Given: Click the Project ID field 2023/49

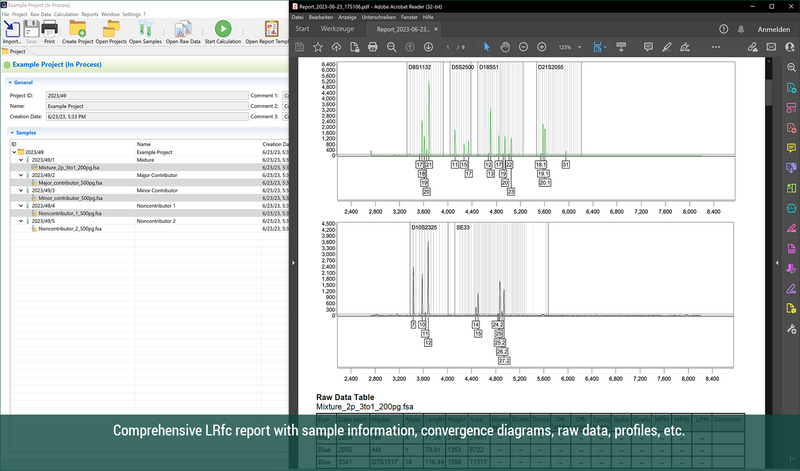Looking at the screenshot, I should tap(147, 95).
